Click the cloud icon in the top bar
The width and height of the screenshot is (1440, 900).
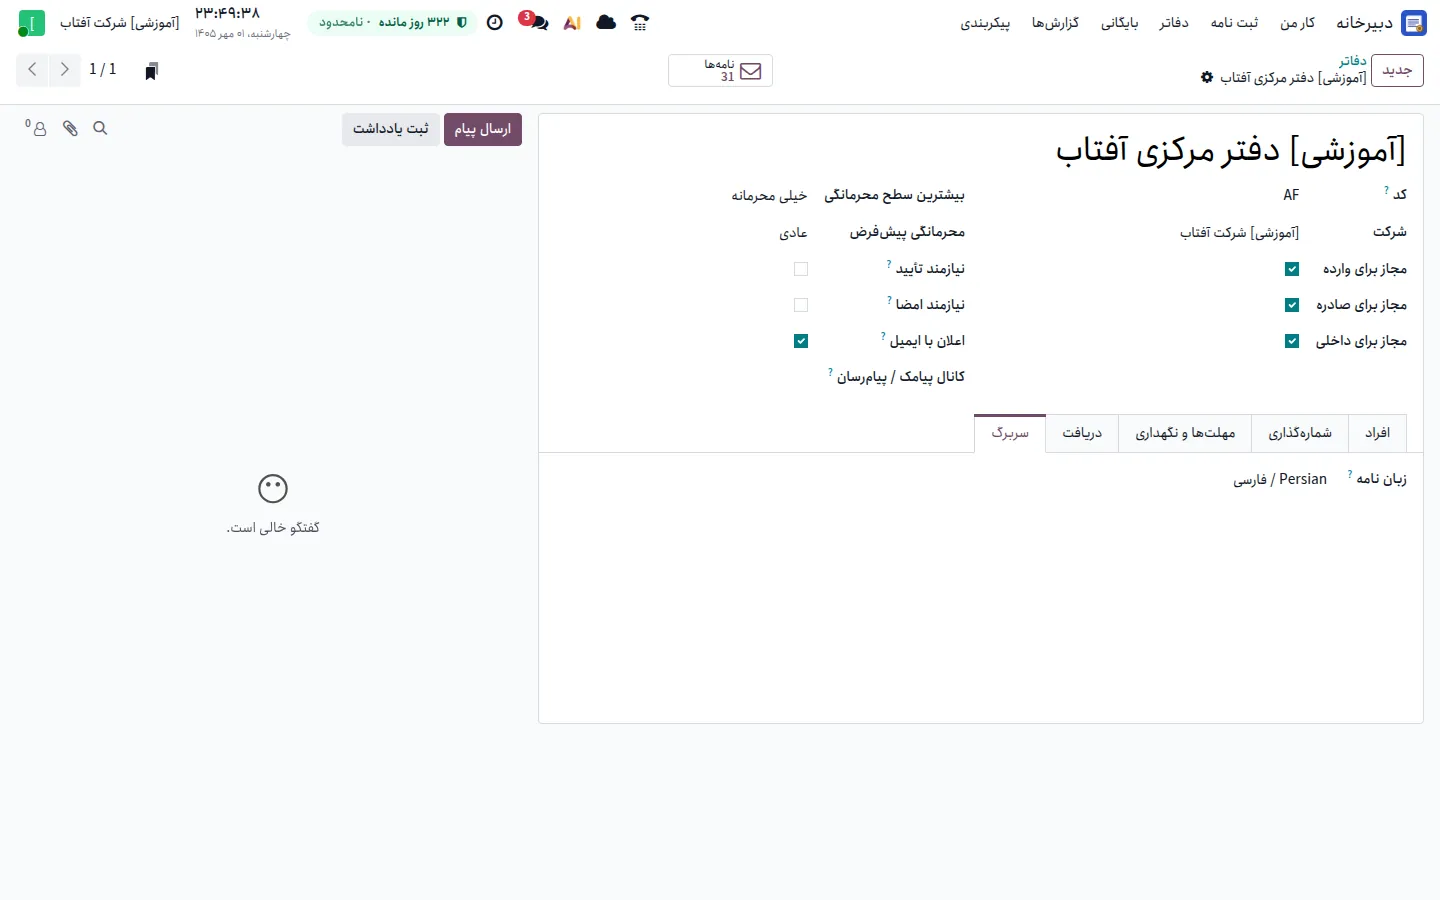(606, 23)
